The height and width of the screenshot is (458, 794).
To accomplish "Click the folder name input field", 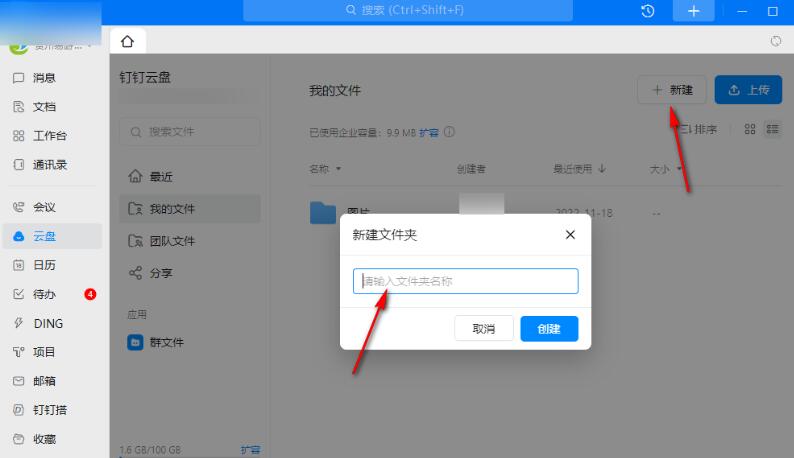I will 466,281.
